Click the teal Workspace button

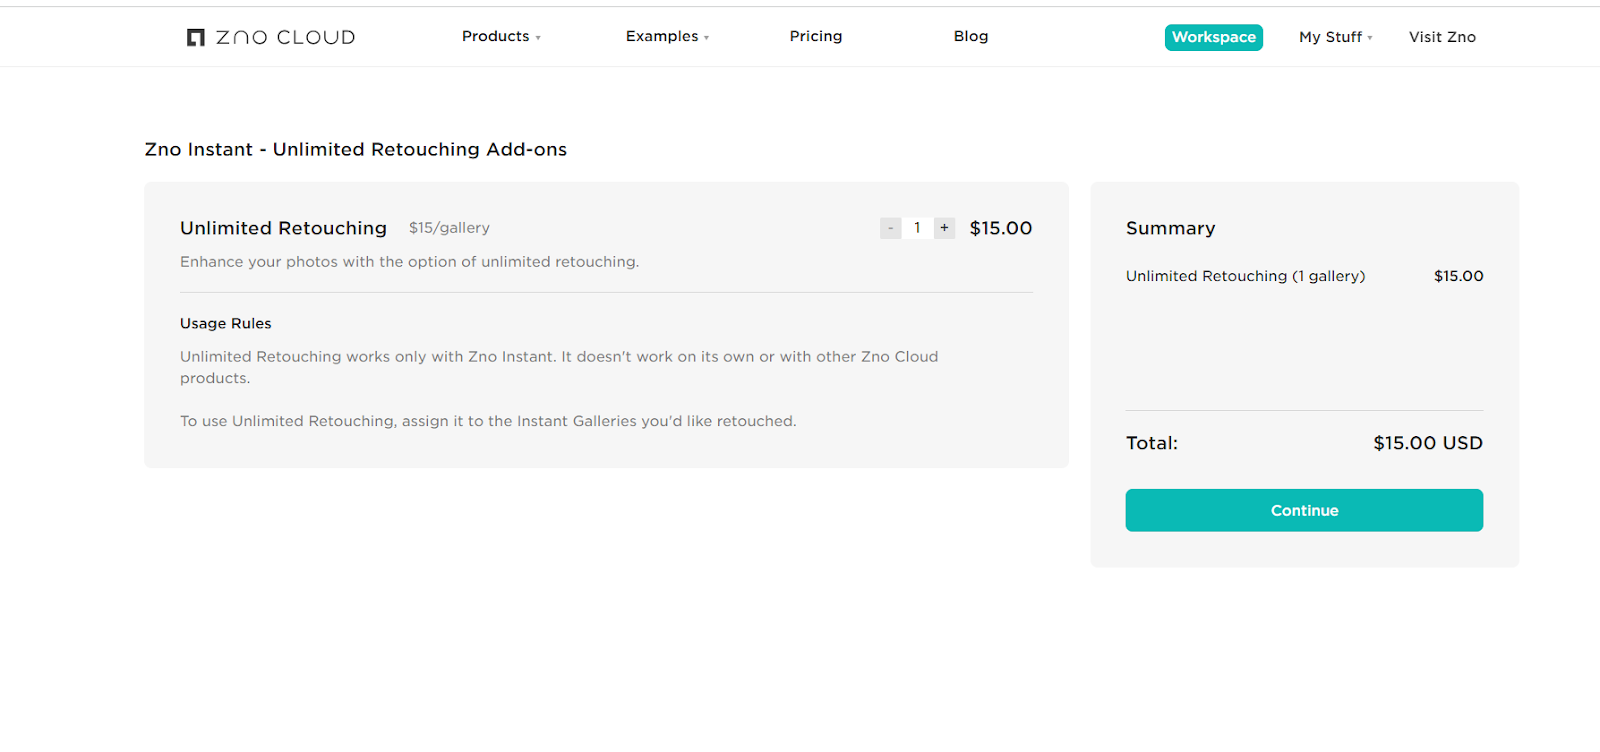(x=1213, y=37)
